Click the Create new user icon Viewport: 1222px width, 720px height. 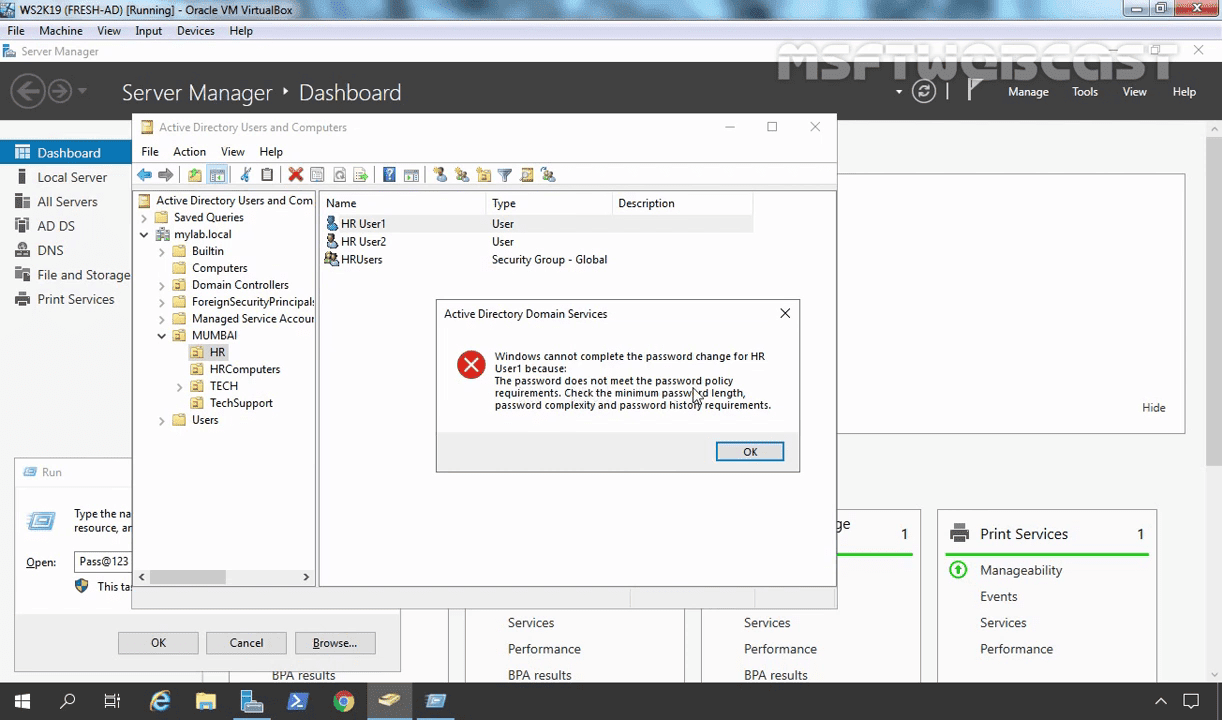[x=439, y=175]
